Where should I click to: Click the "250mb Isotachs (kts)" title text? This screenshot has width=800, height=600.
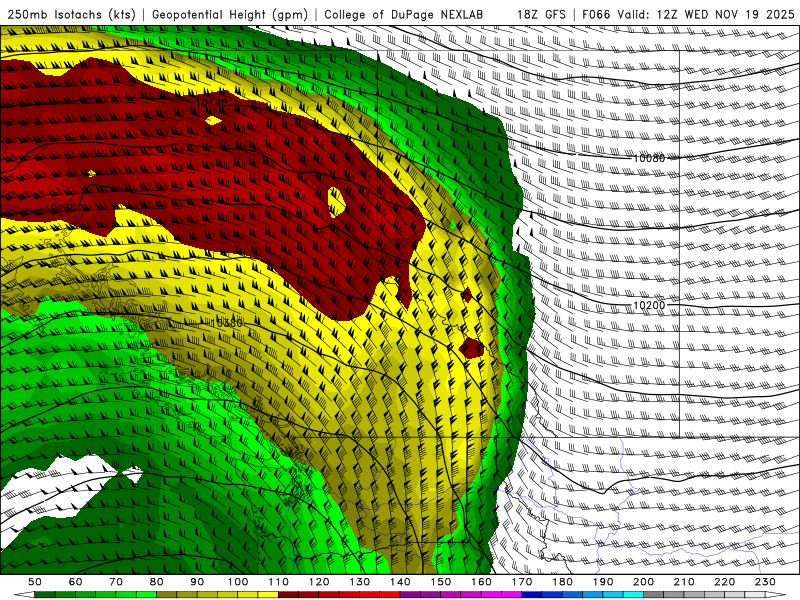(71, 14)
